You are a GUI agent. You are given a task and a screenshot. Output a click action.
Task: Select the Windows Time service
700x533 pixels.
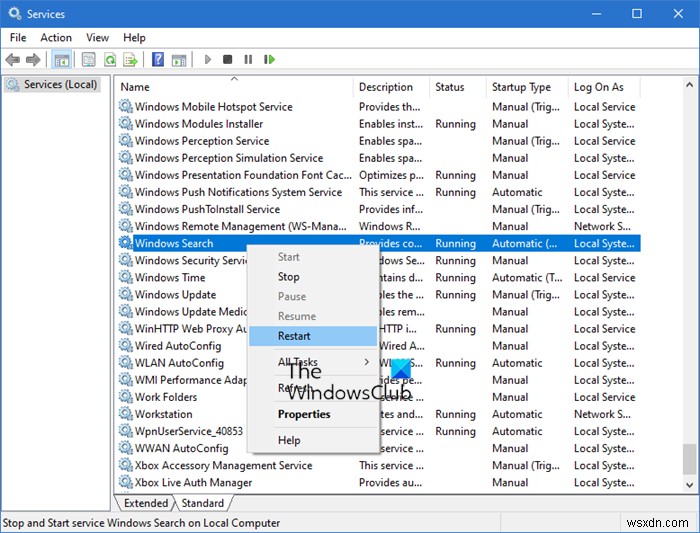(x=170, y=278)
